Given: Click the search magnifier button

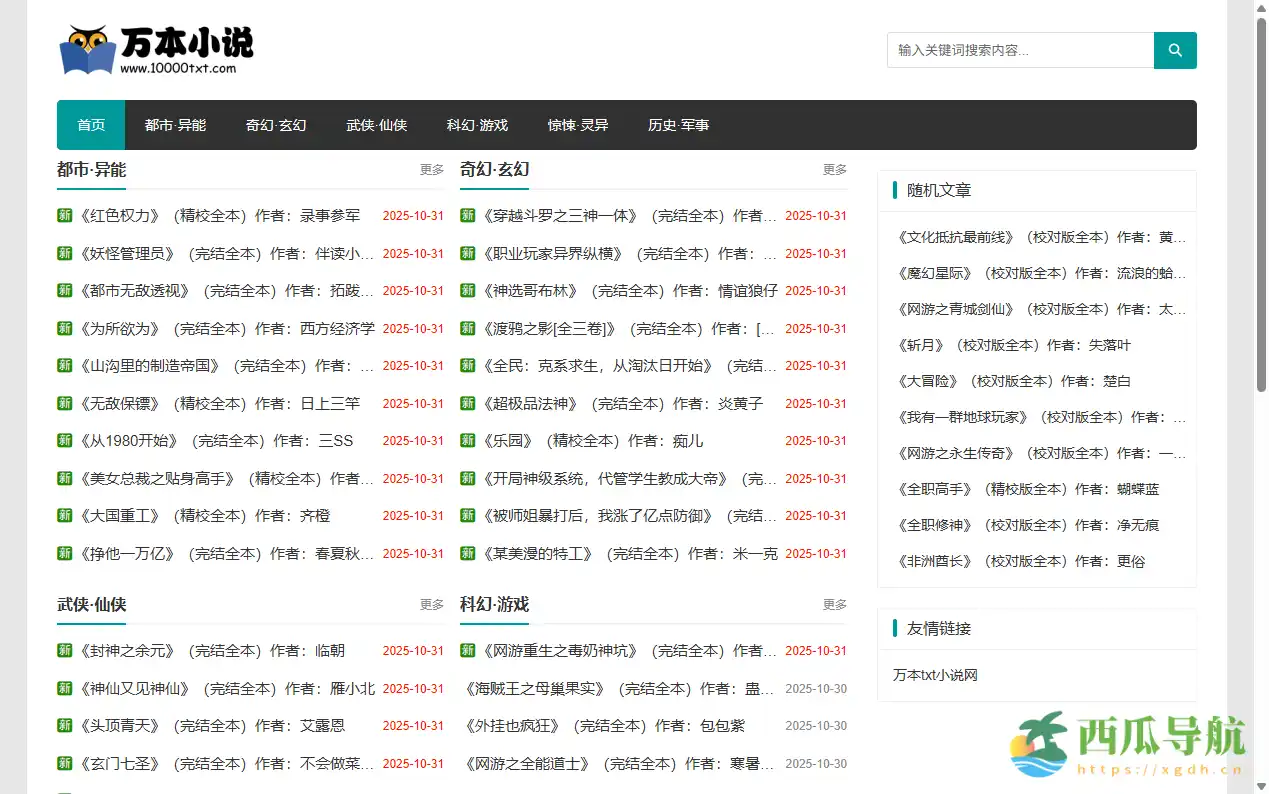Looking at the screenshot, I should [1174, 49].
